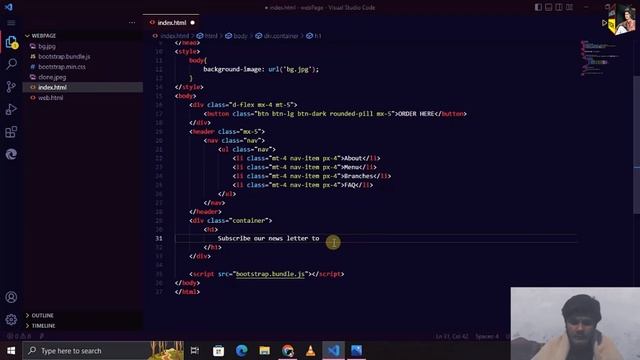Click errors and warnings status bar item
Screen dimensions: 640x360
(x=19, y=336)
